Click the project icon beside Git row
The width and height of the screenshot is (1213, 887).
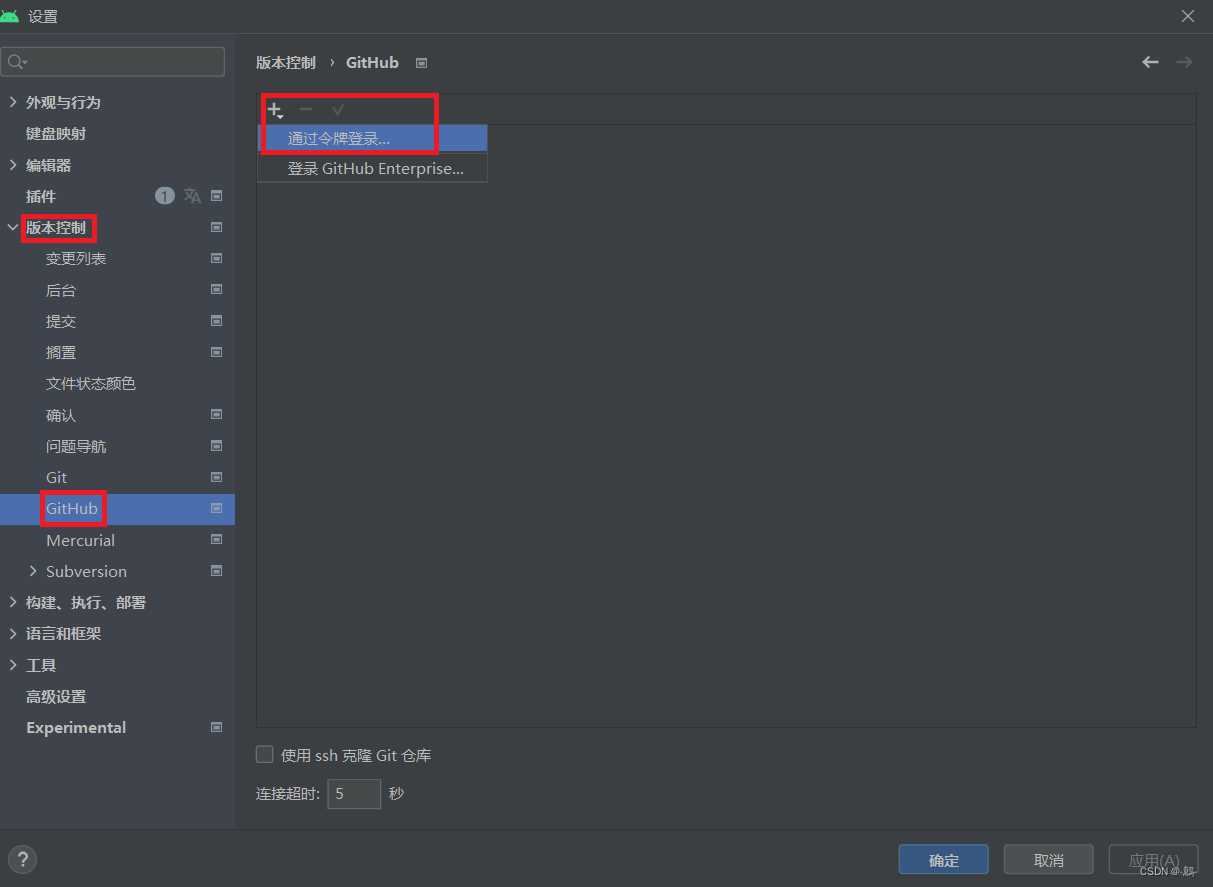(x=217, y=477)
